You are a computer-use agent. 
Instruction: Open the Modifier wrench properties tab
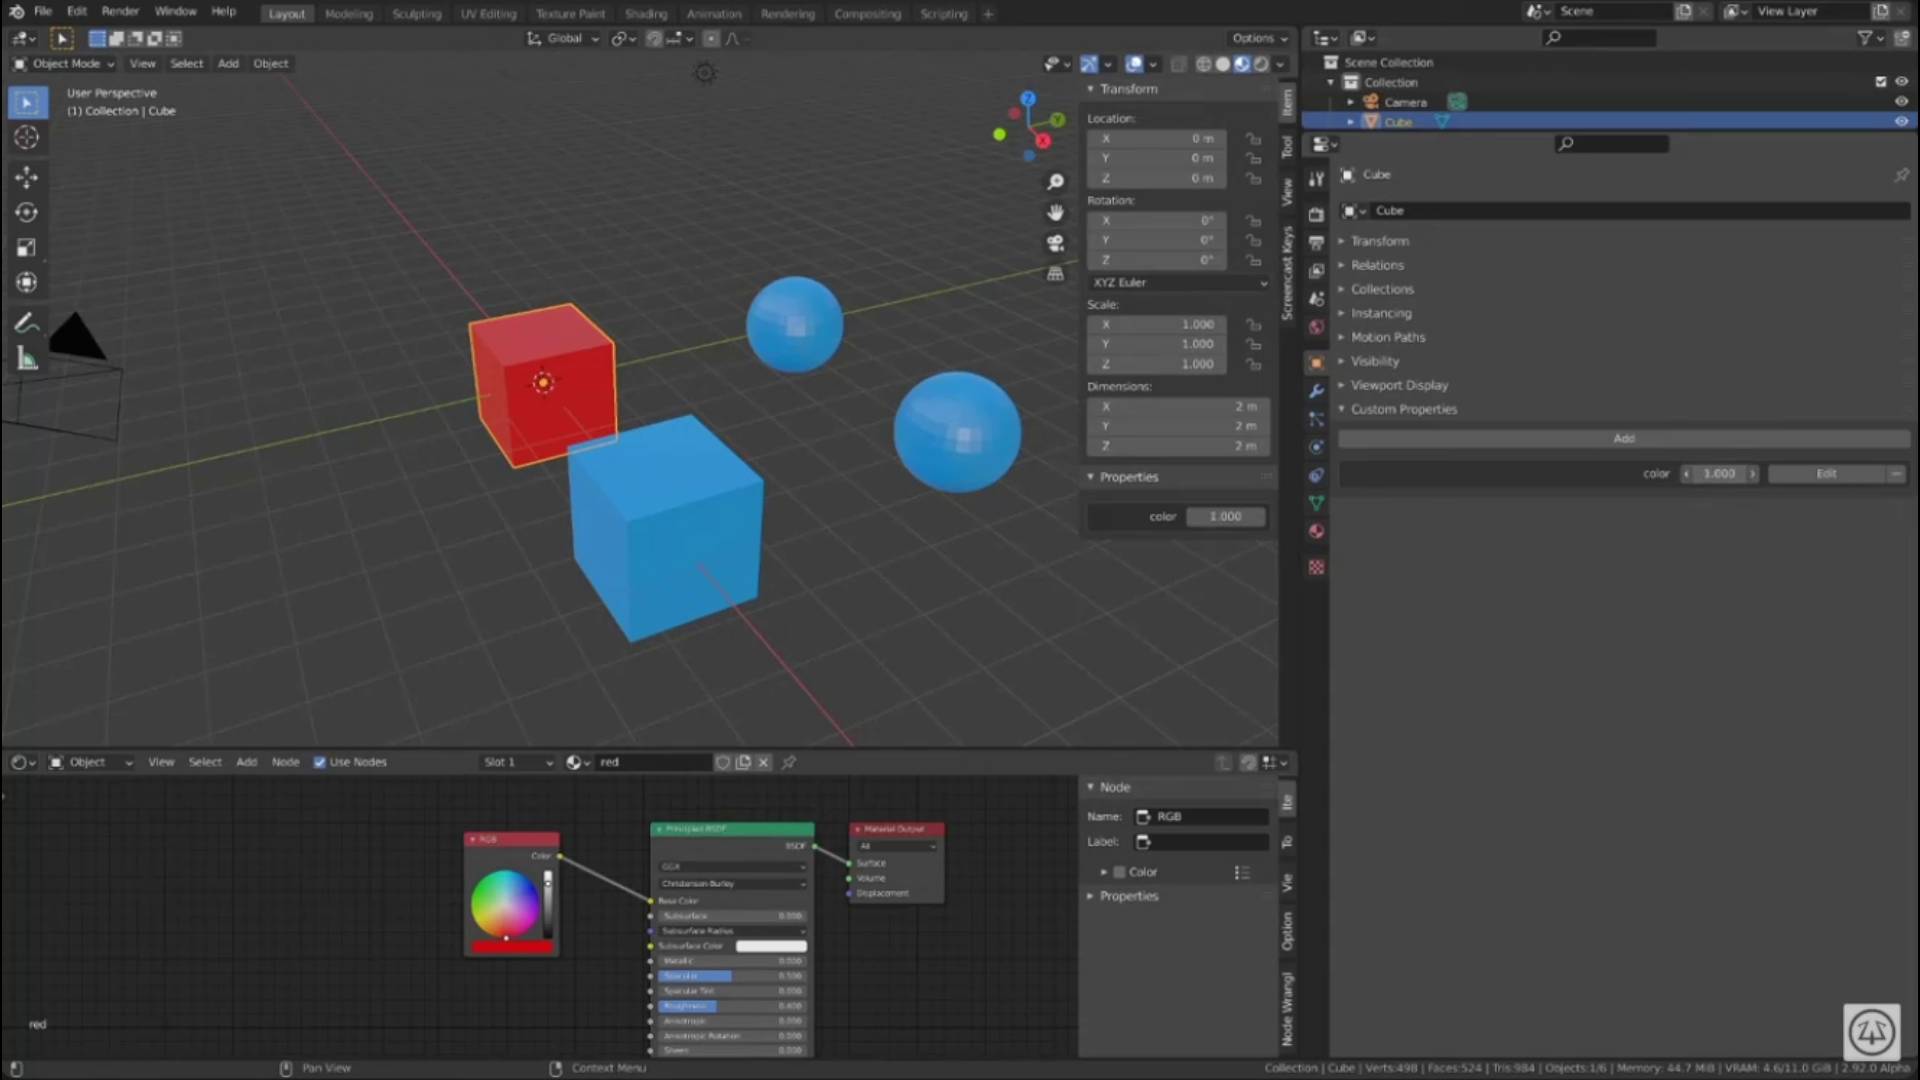(1316, 391)
